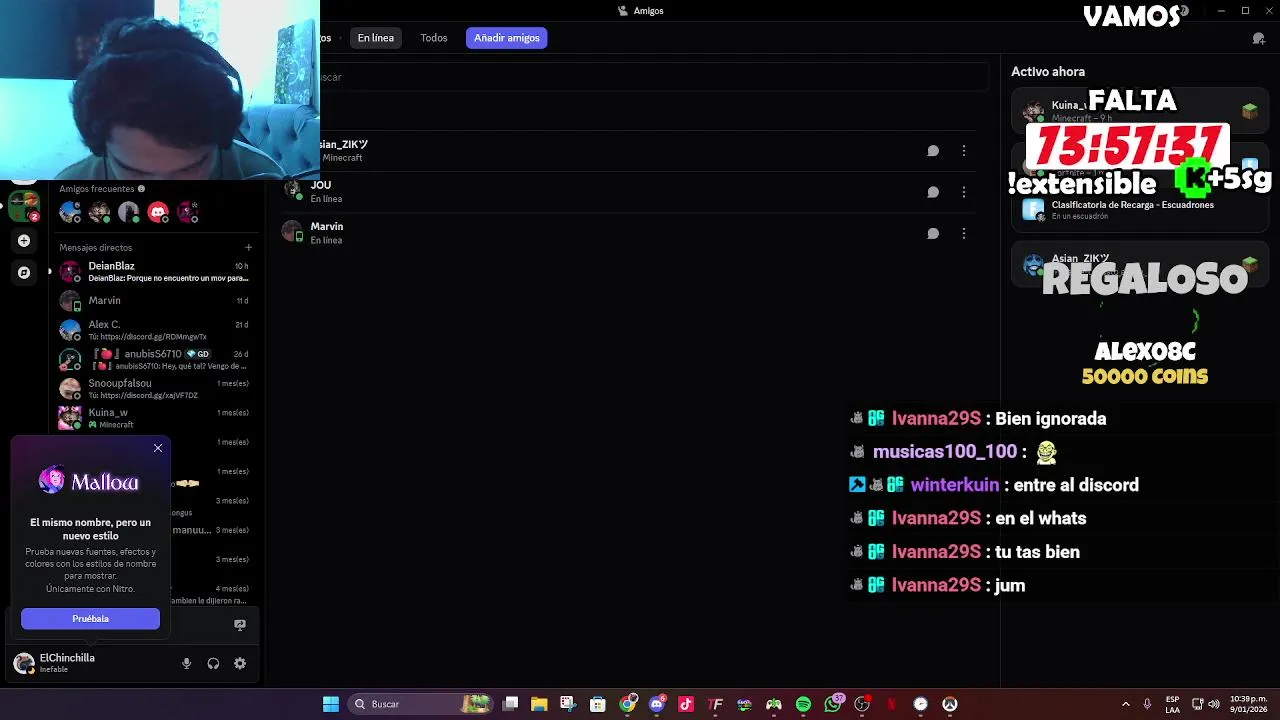Screen dimensions: 1280x720
Task: Open Task View on the taskbar
Action: coord(510,704)
